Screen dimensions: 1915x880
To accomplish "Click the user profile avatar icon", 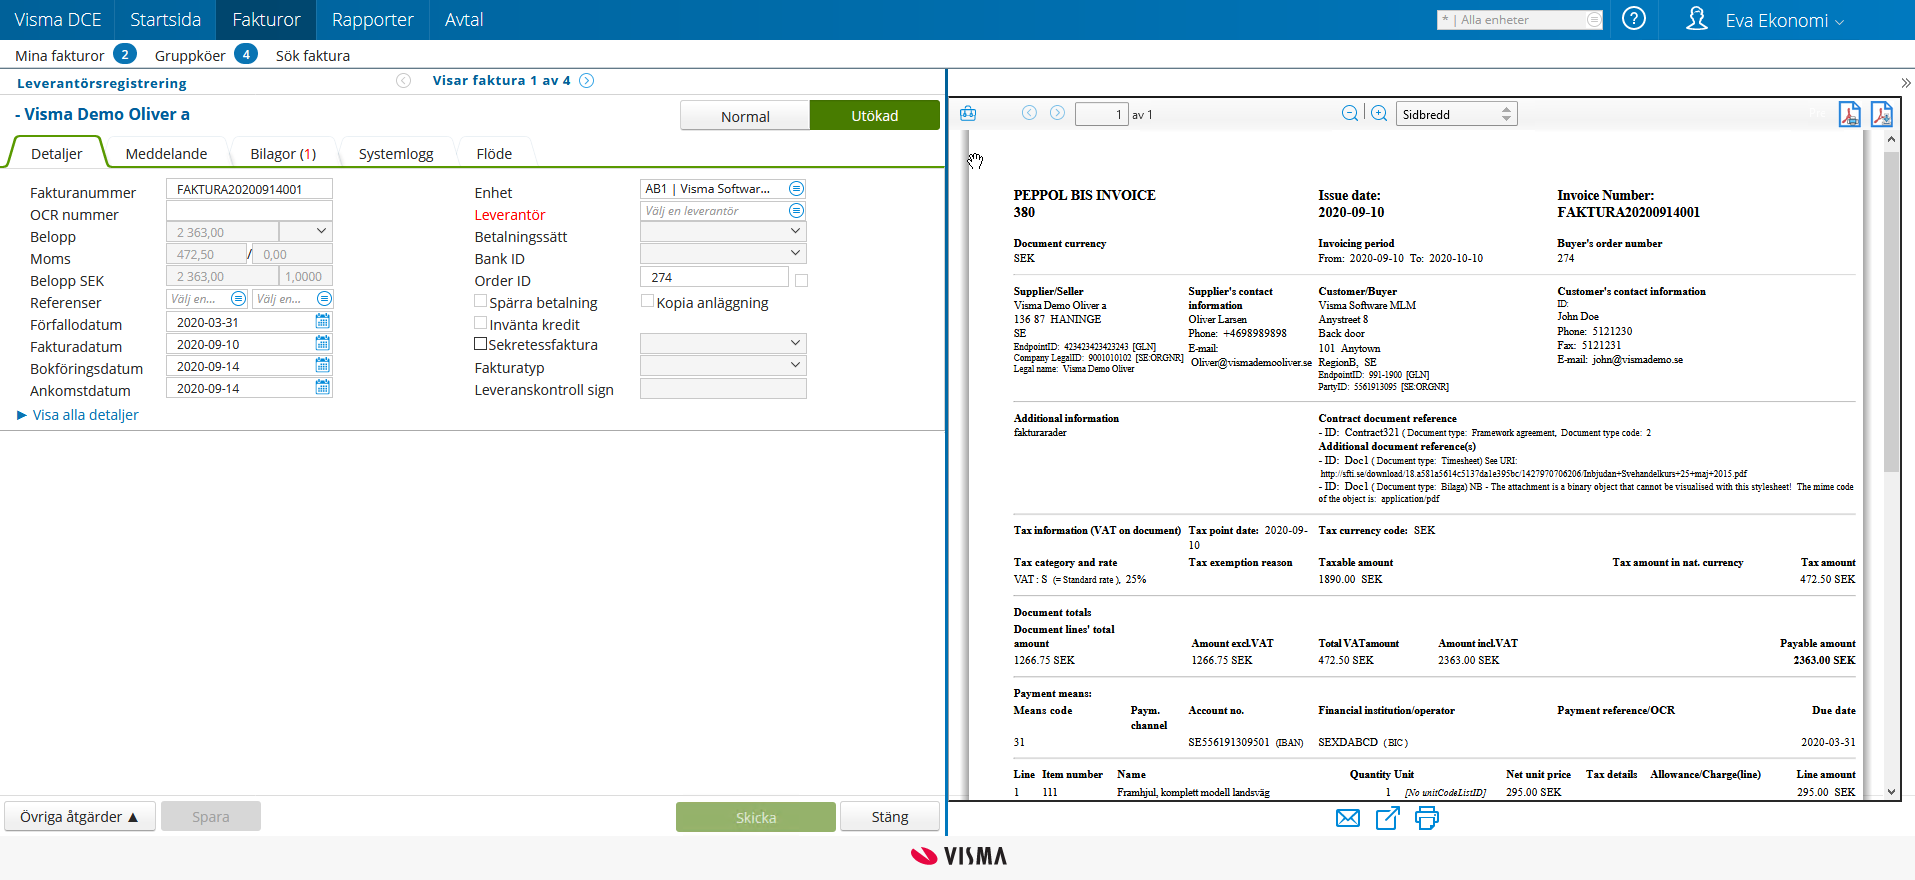I will [x=1697, y=19].
